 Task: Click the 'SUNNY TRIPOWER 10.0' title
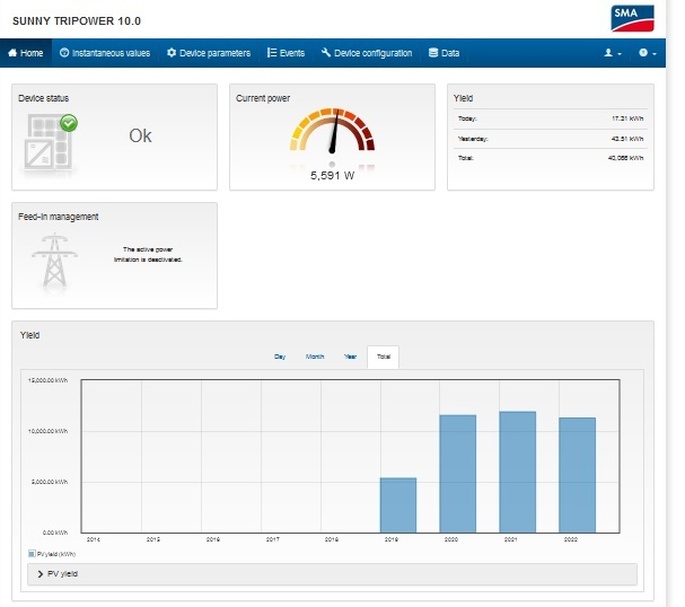[76, 21]
